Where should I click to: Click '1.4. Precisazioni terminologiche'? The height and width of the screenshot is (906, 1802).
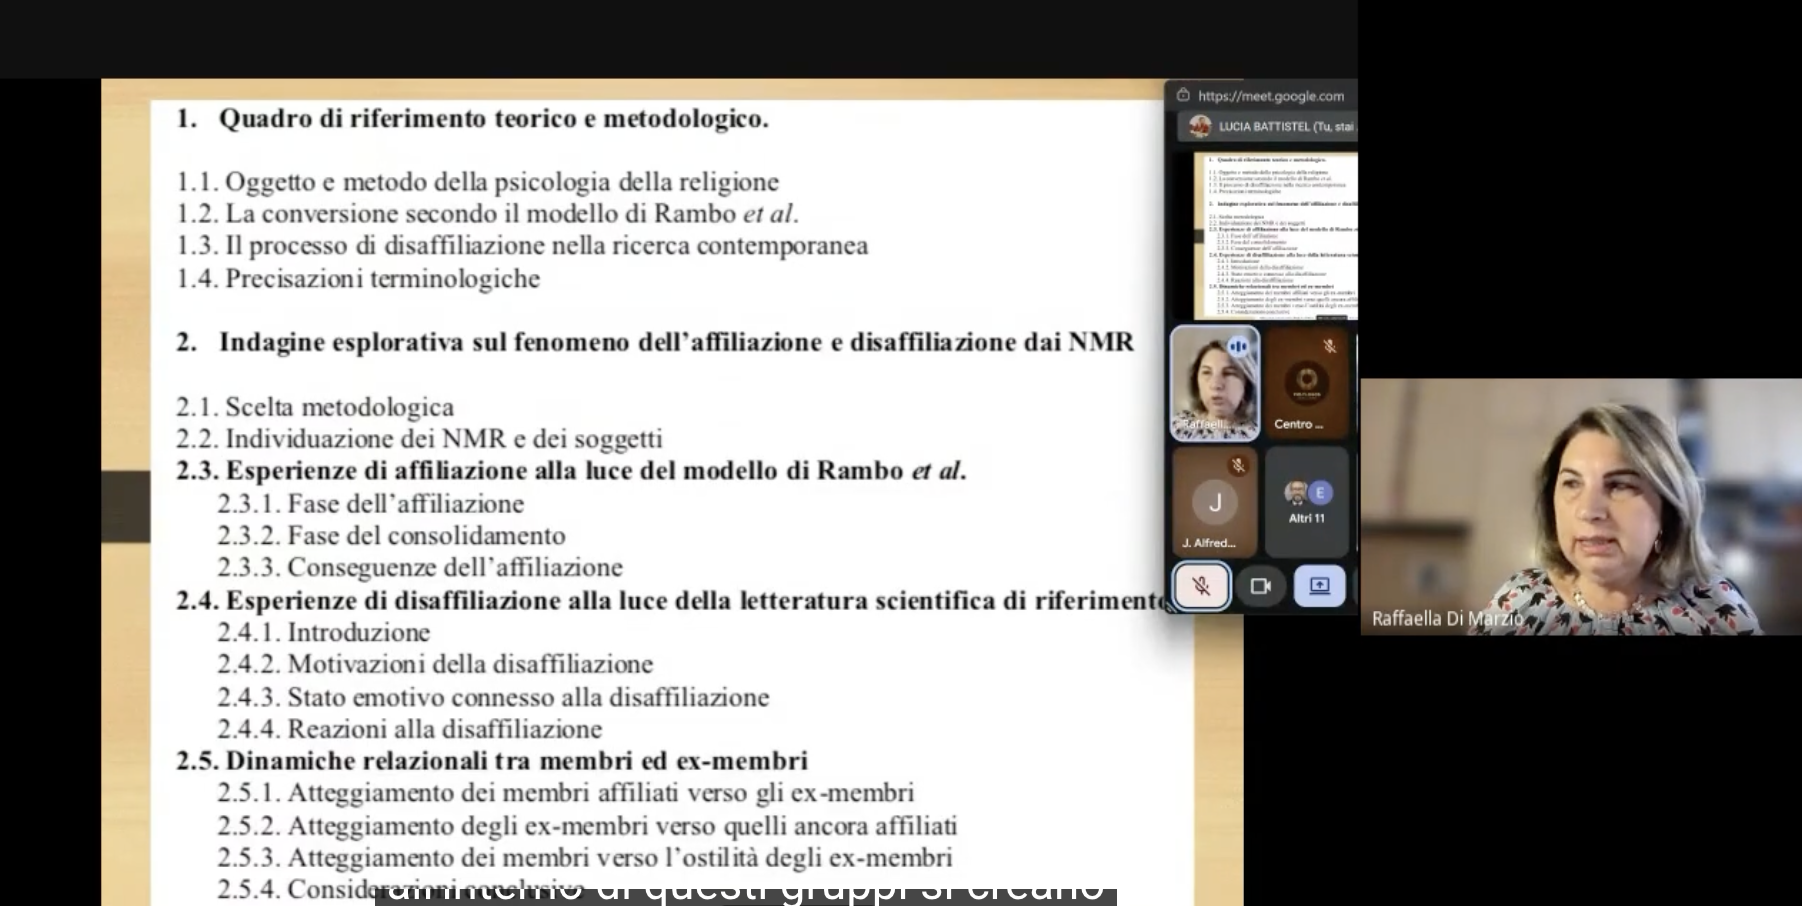click(x=358, y=278)
